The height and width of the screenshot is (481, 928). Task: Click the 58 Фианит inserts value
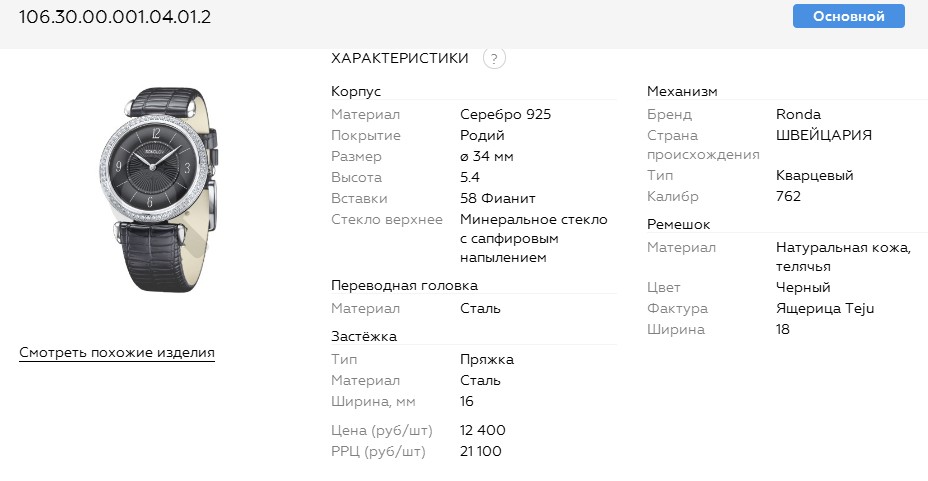(498, 198)
